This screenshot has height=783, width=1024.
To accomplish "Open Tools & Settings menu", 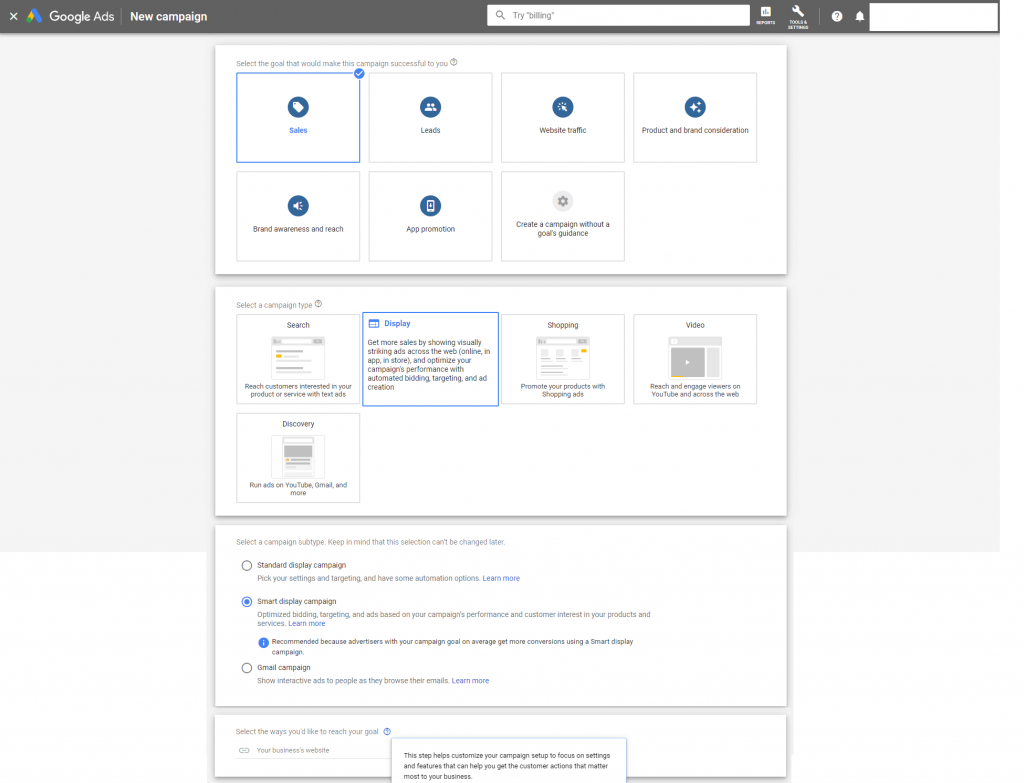I will click(x=797, y=16).
